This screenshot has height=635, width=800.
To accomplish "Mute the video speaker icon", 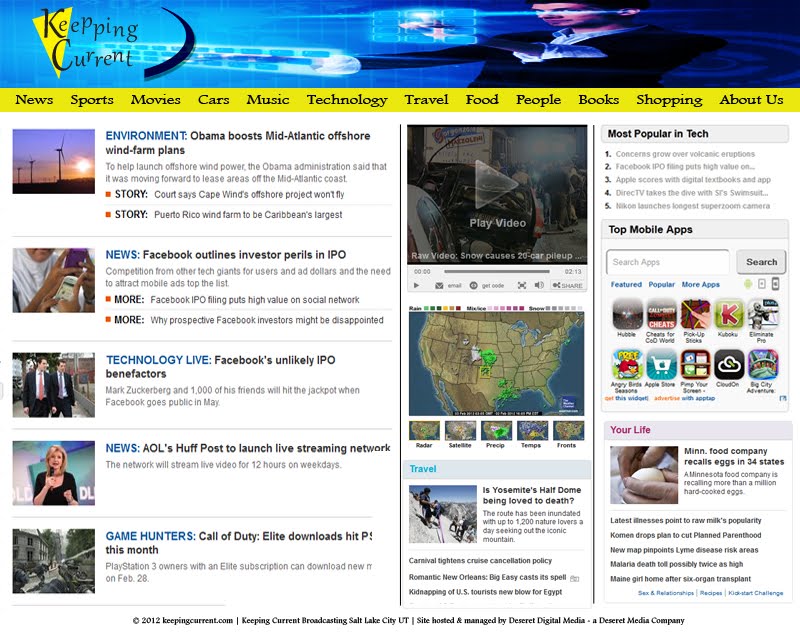I will pos(539,285).
